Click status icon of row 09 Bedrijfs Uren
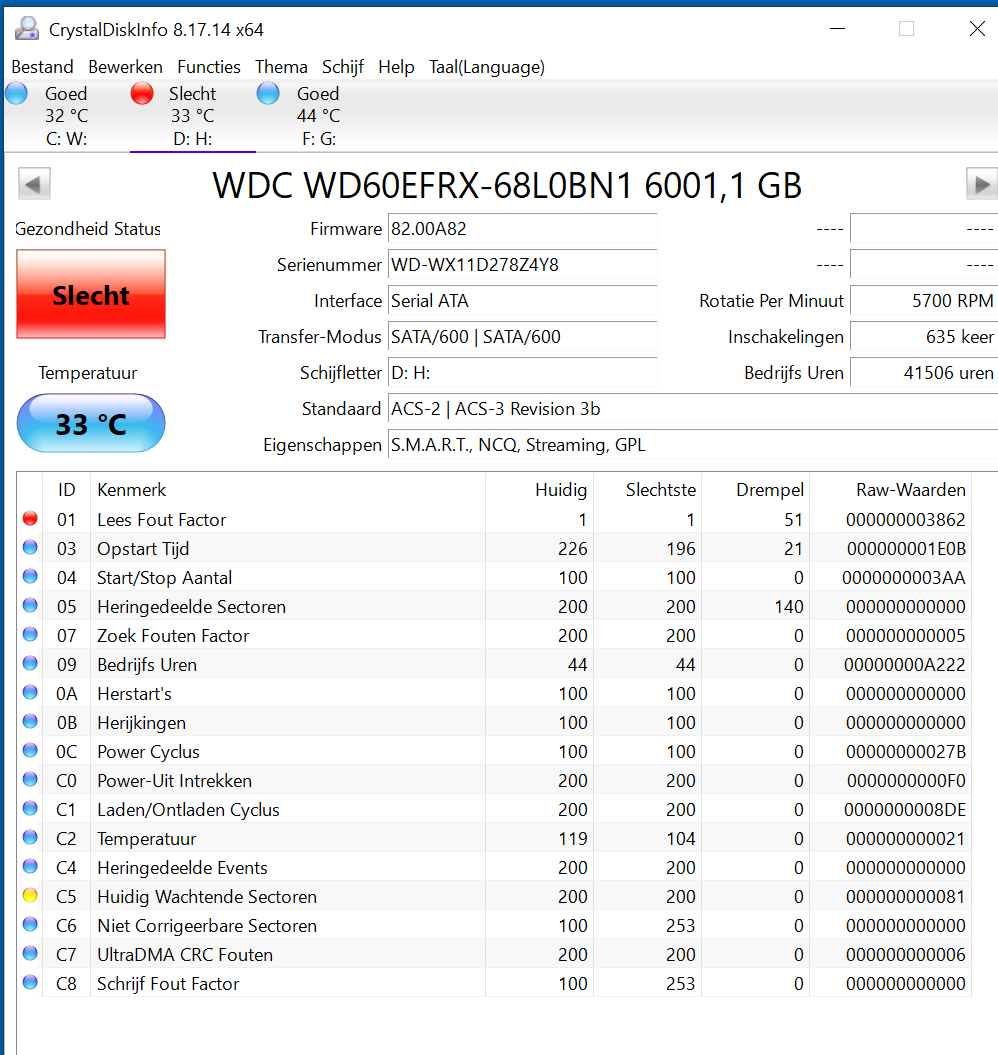The image size is (998, 1055). coord(30,663)
